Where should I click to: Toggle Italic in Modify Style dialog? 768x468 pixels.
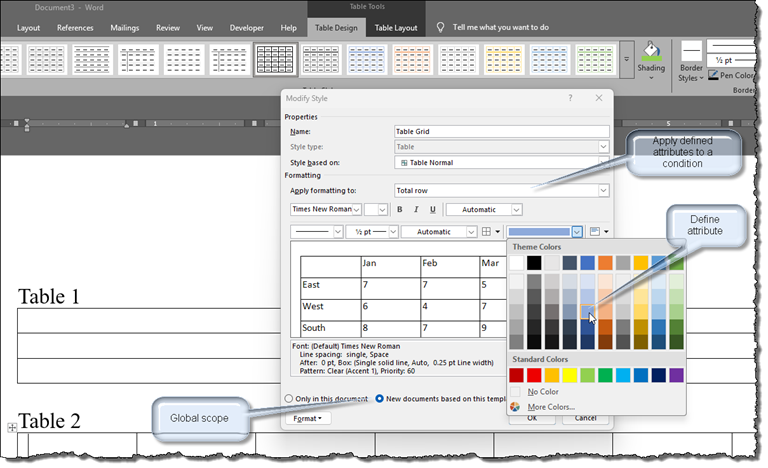[416, 210]
